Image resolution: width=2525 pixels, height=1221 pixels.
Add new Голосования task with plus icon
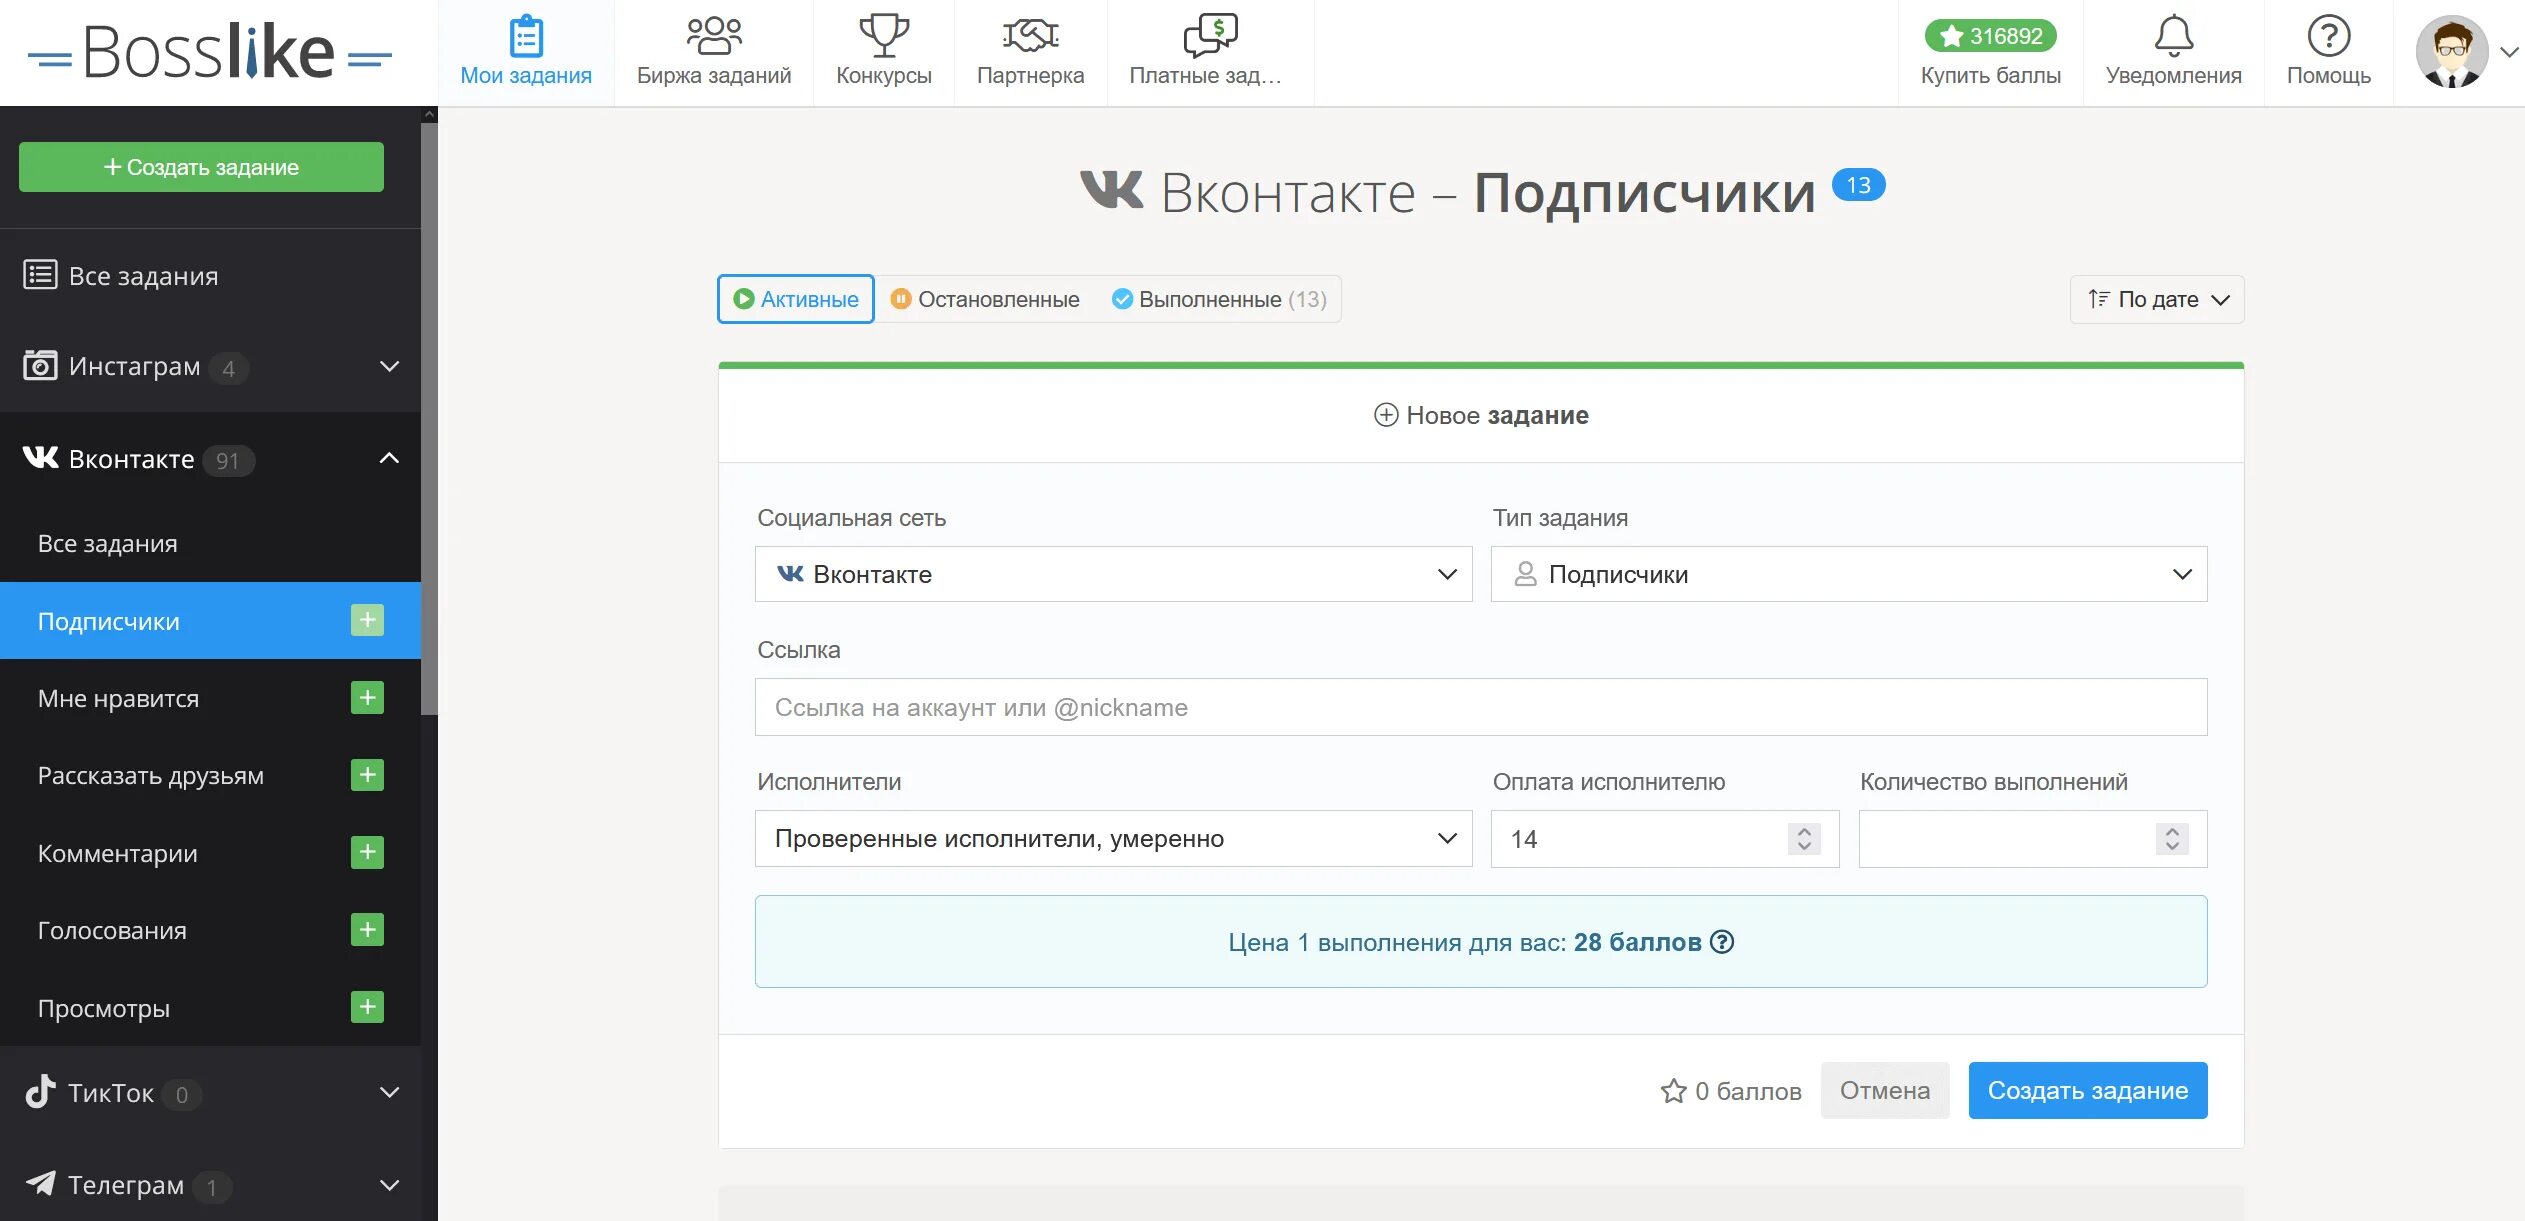pyautogui.click(x=367, y=930)
